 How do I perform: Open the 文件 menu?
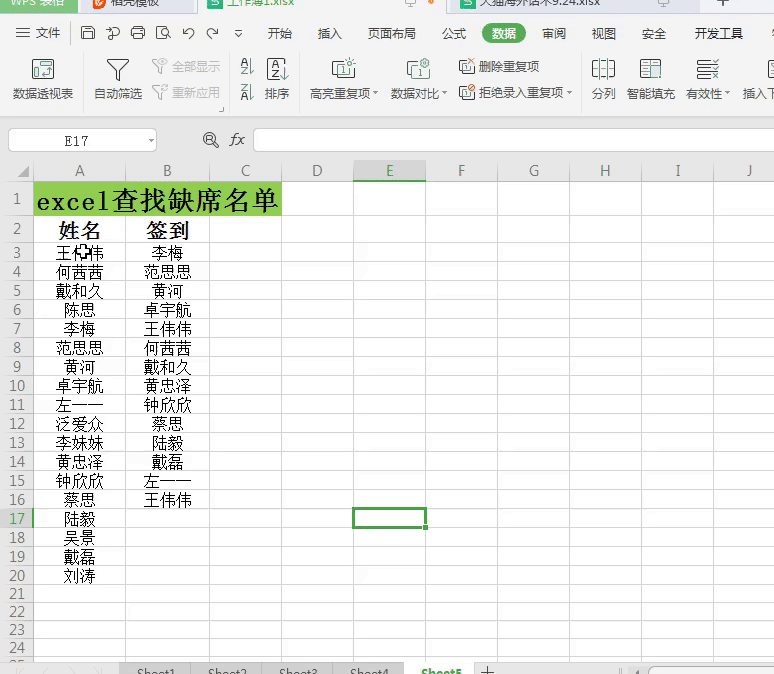click(x=38, y=33)
